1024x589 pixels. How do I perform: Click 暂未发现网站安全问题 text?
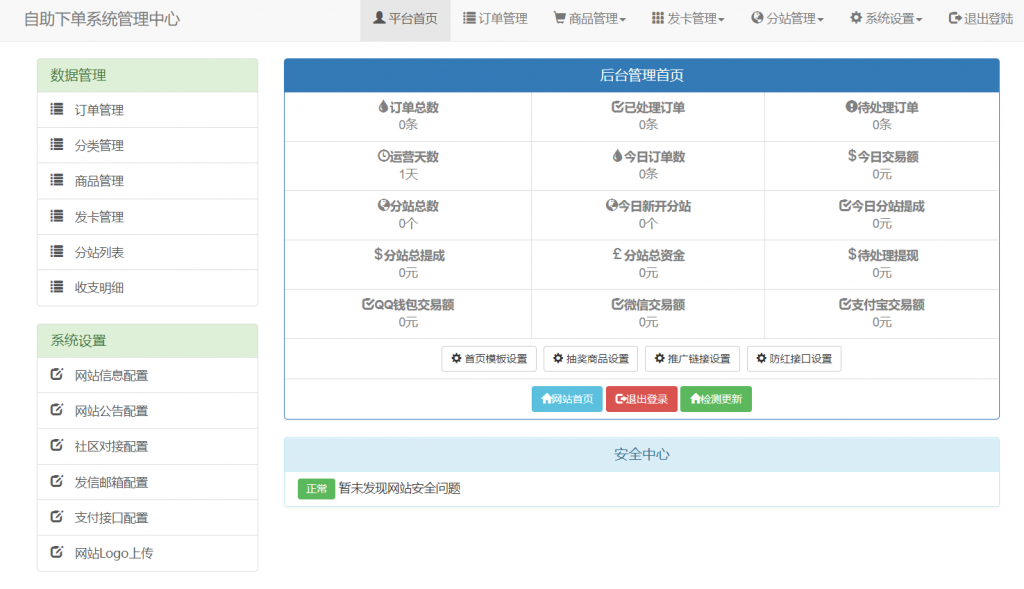tap(400, 488)
